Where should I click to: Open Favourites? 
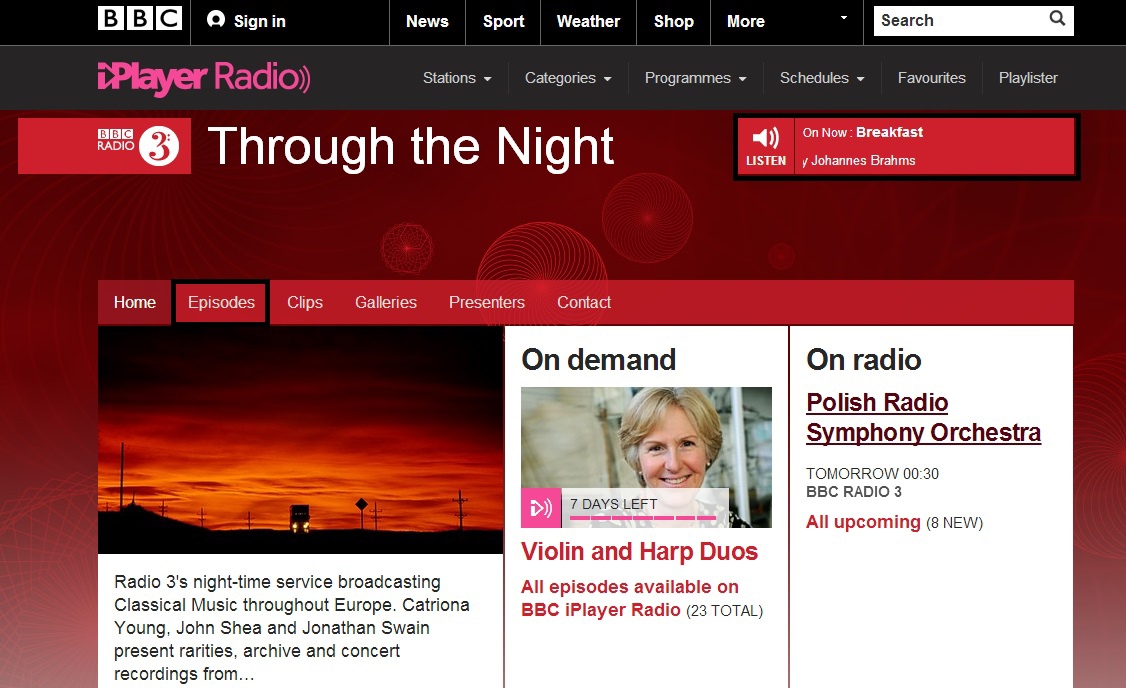[931, 78]
